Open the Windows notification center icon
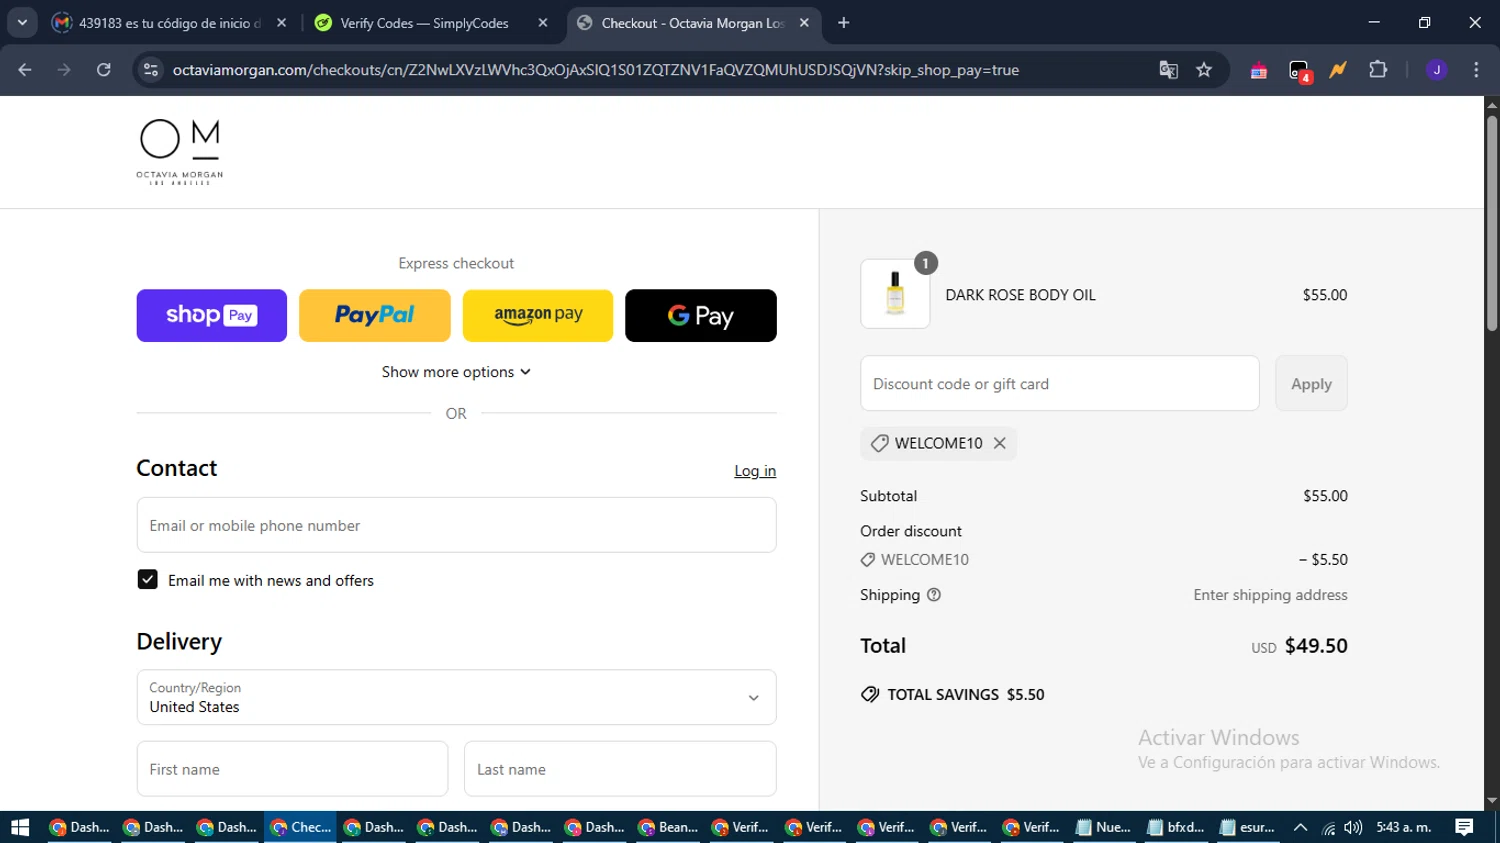This screenshot has width=1500, height=843. click(x=1464, y=827)
